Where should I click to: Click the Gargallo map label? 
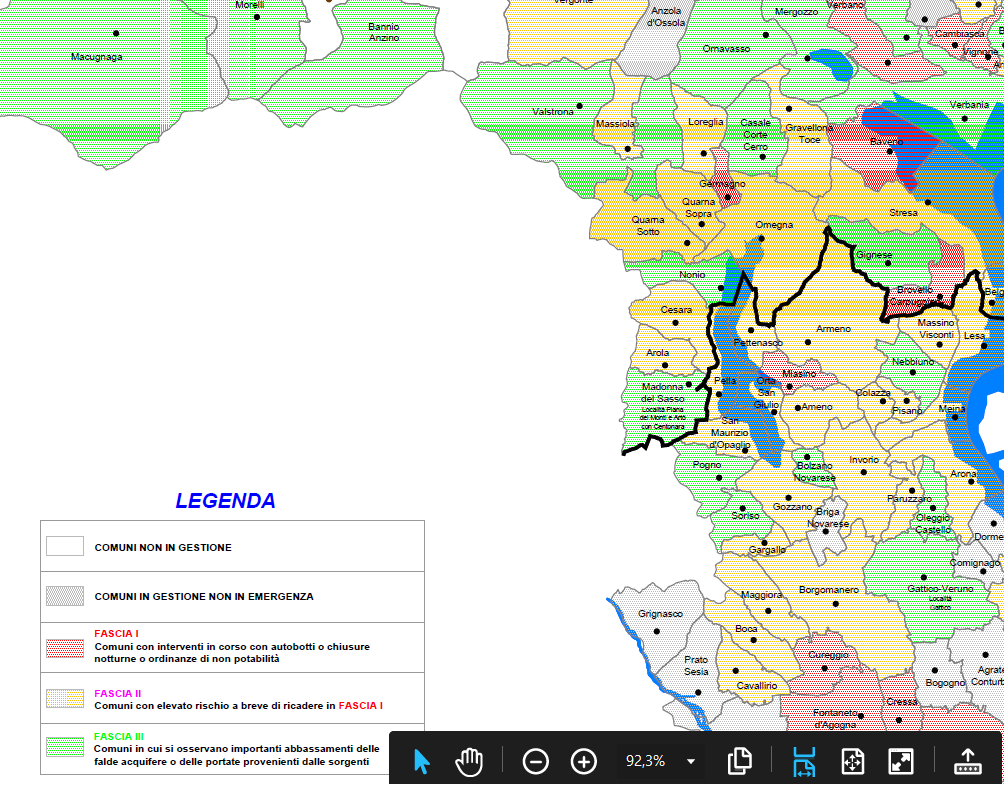[767, 550]
